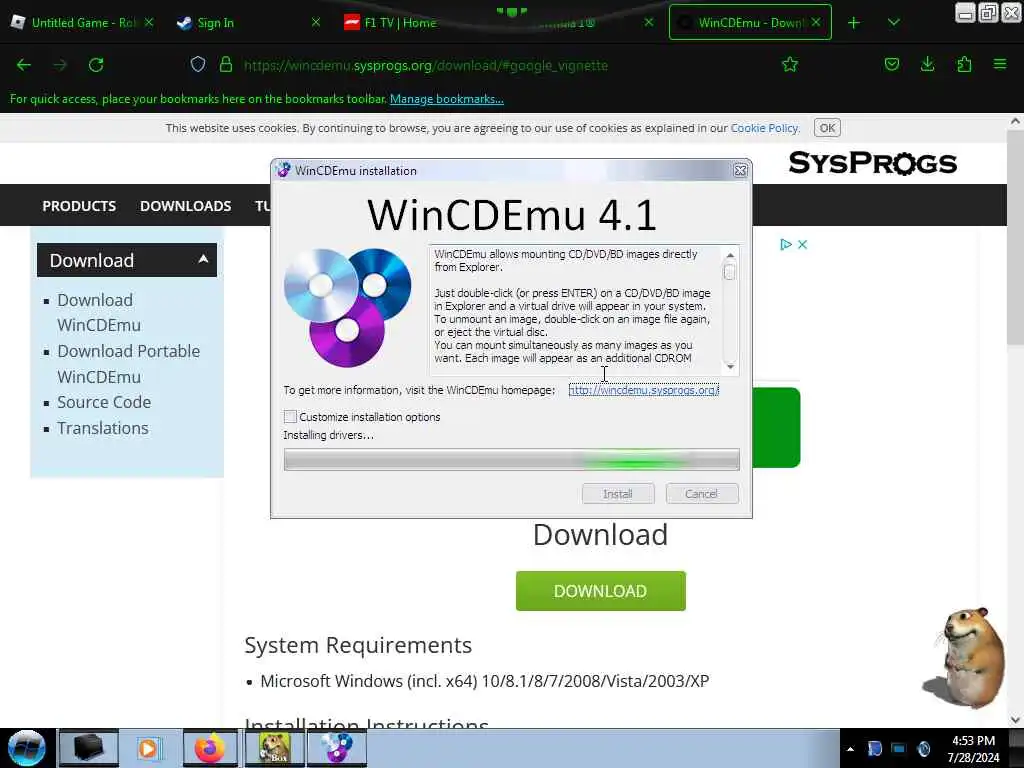Close the Untitled Game tab

pos(149,22)
